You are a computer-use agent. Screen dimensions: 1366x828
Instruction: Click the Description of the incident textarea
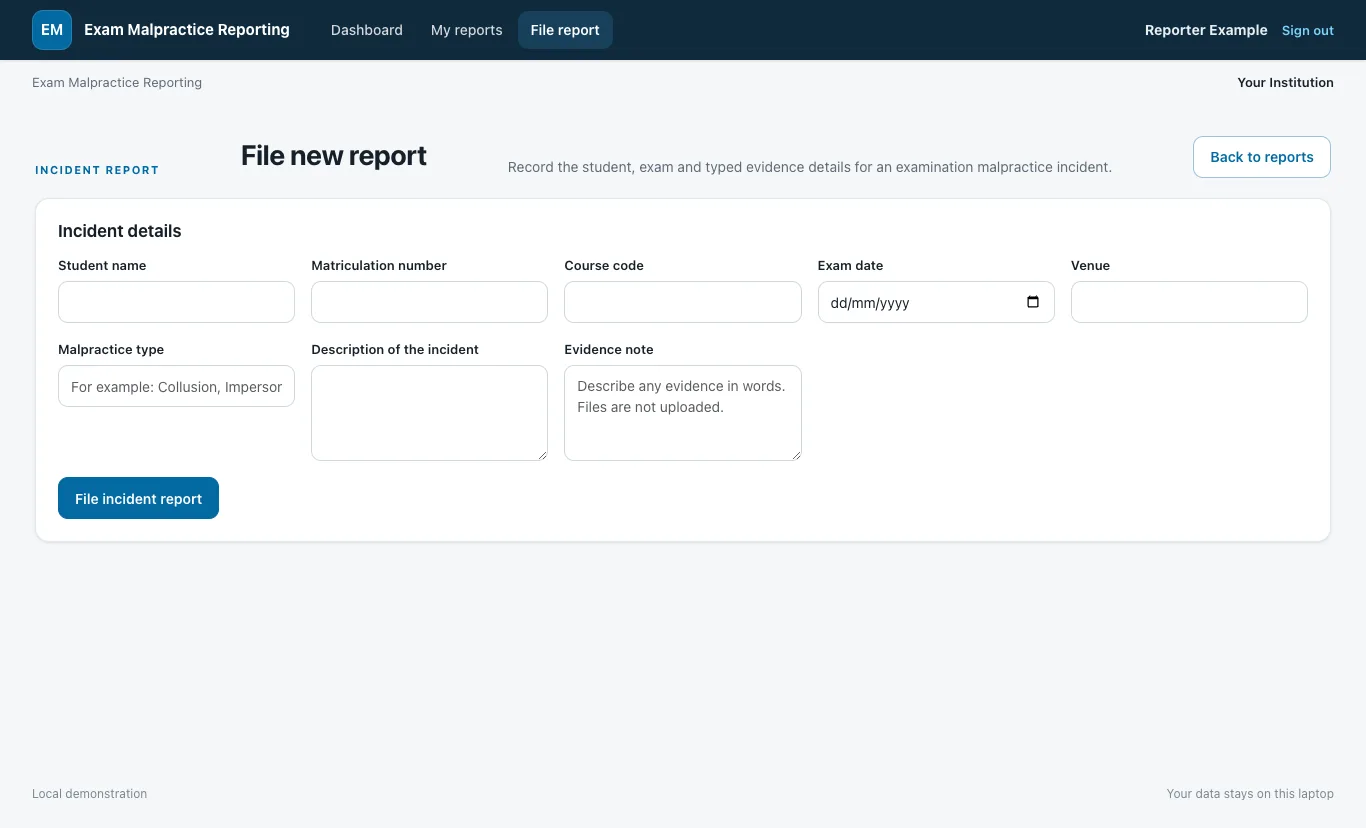pyautogui.click(x=429, y=413)
